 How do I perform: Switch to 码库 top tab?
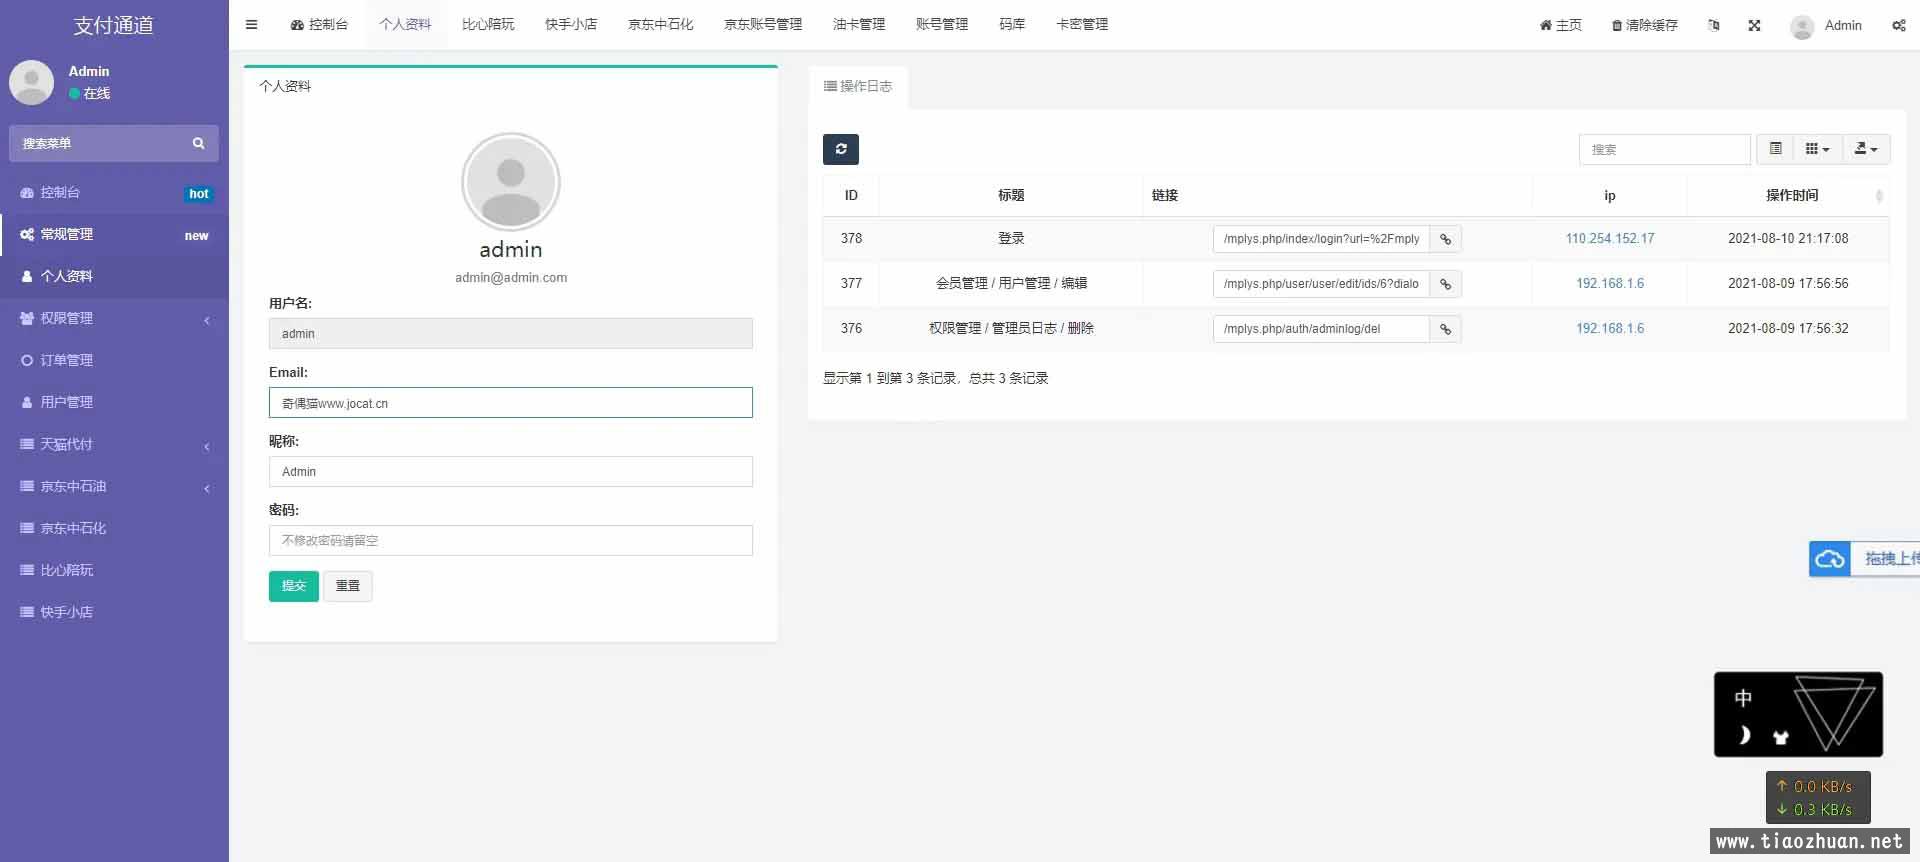point(1012,25)
